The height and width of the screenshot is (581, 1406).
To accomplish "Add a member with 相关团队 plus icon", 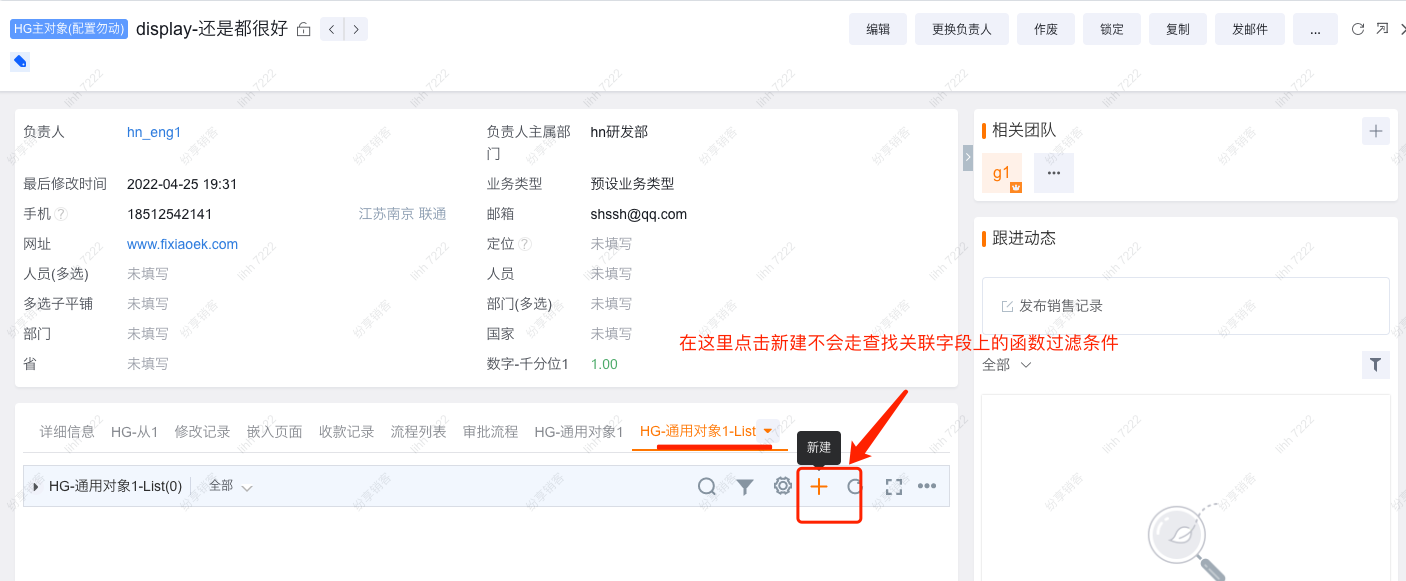I will tap(1376, 131).
